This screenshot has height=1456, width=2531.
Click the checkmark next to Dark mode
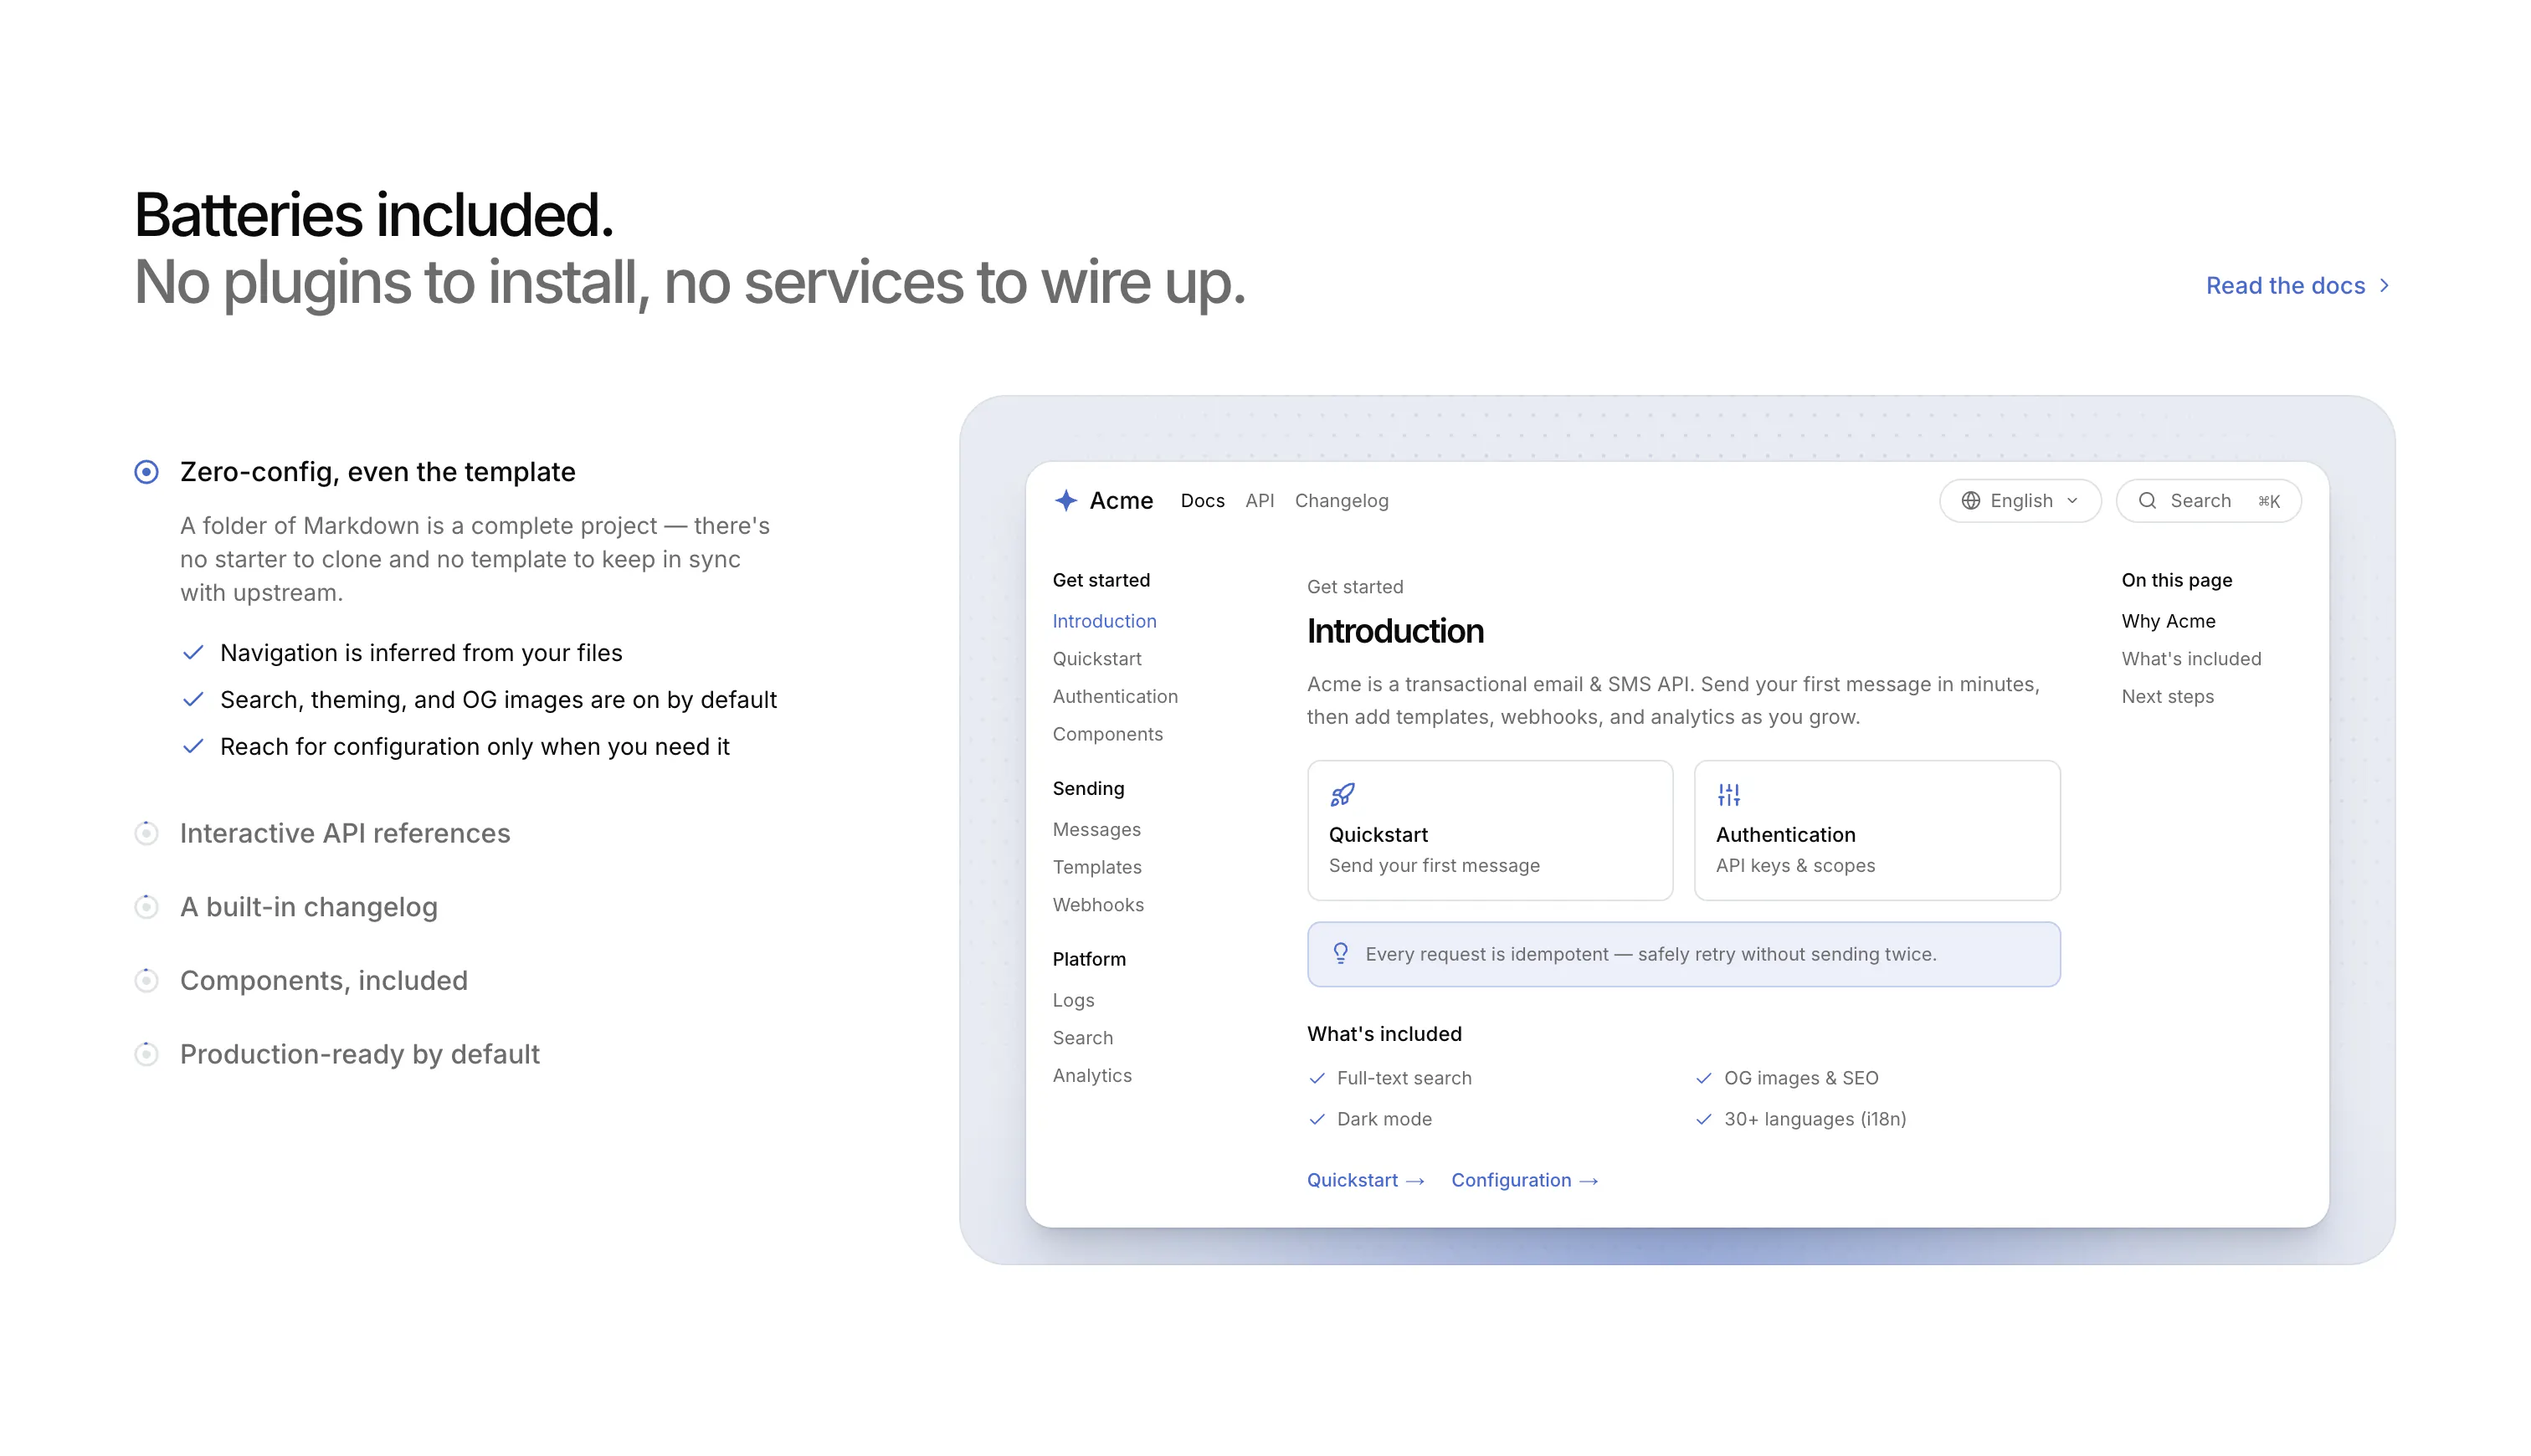point(1317,1119)
